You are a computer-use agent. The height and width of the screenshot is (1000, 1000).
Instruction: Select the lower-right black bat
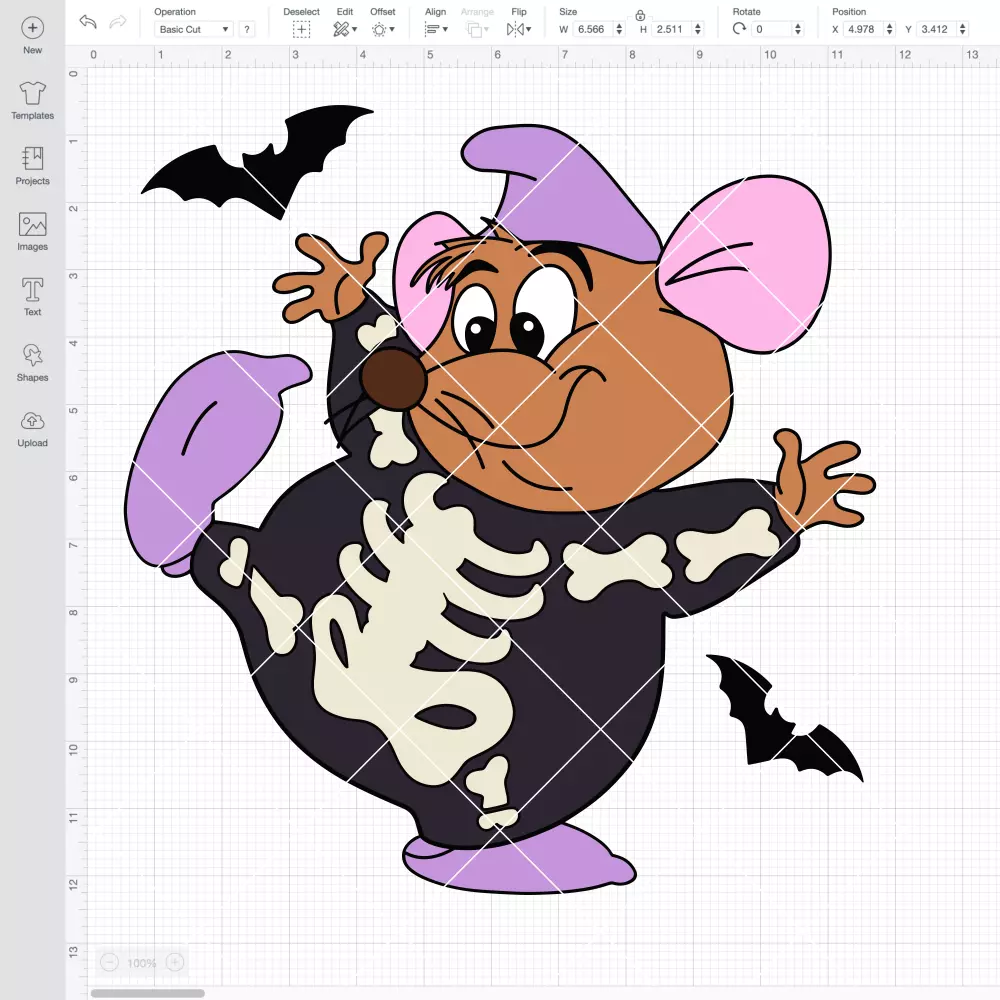pos(785,718)
